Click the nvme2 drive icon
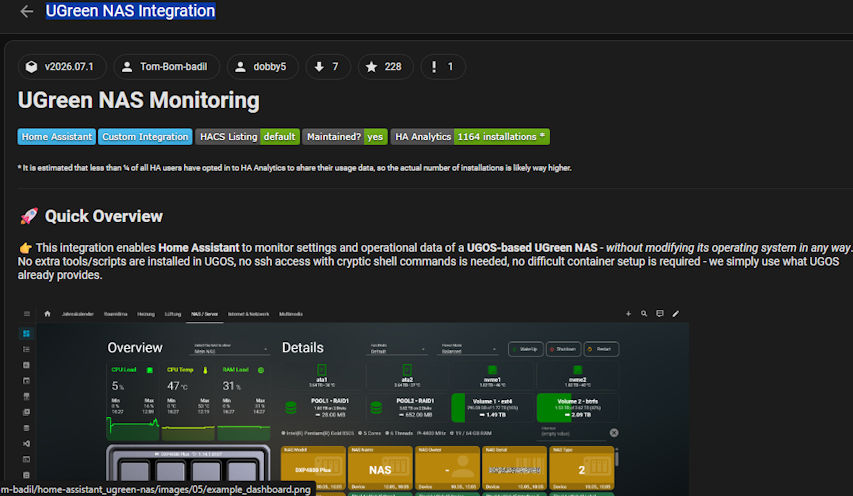 (x=578, y=370)
